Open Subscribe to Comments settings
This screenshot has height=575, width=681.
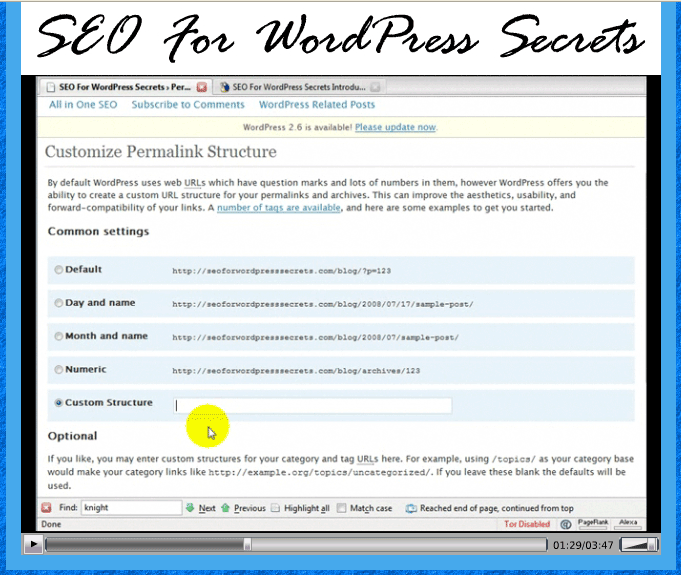pyautogui.click(x=188, y=105)
